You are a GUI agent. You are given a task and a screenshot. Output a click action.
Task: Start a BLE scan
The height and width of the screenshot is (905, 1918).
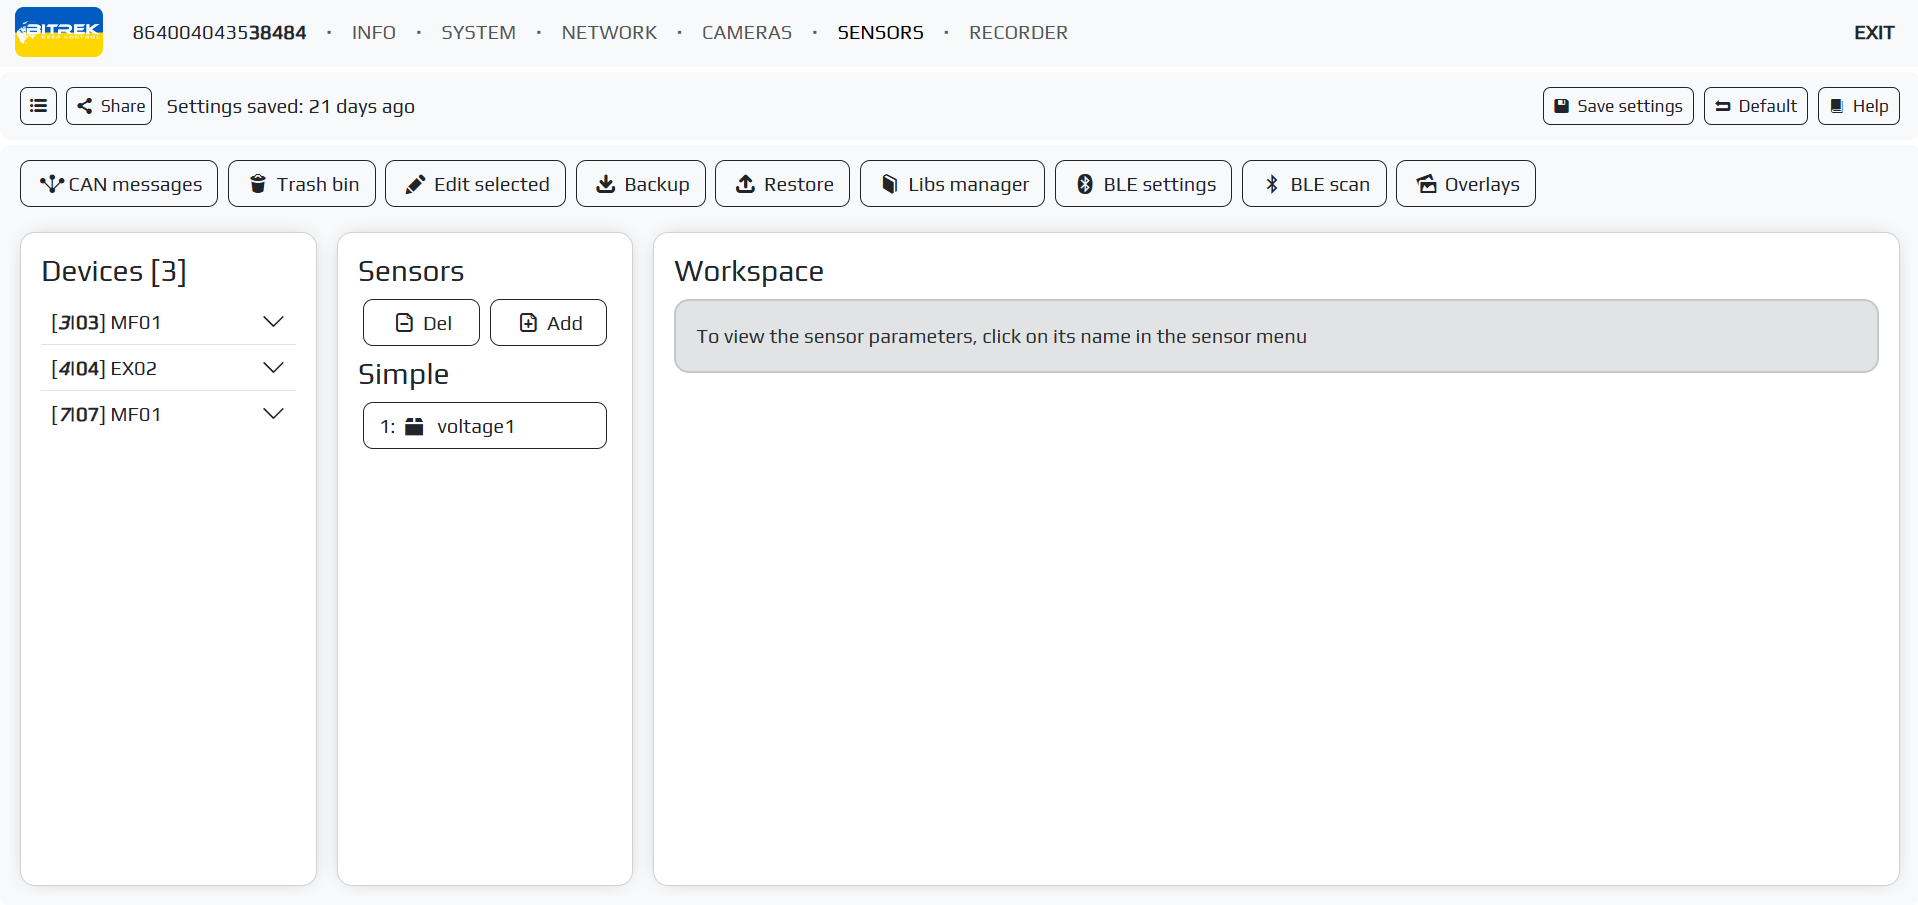pyautogui.click(x=1313, y=184)
